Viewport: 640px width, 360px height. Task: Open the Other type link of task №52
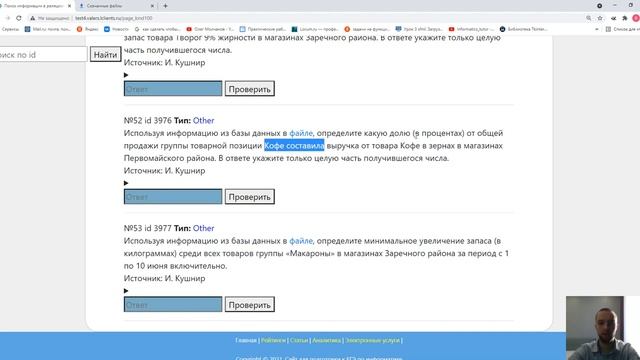point(203,120)
